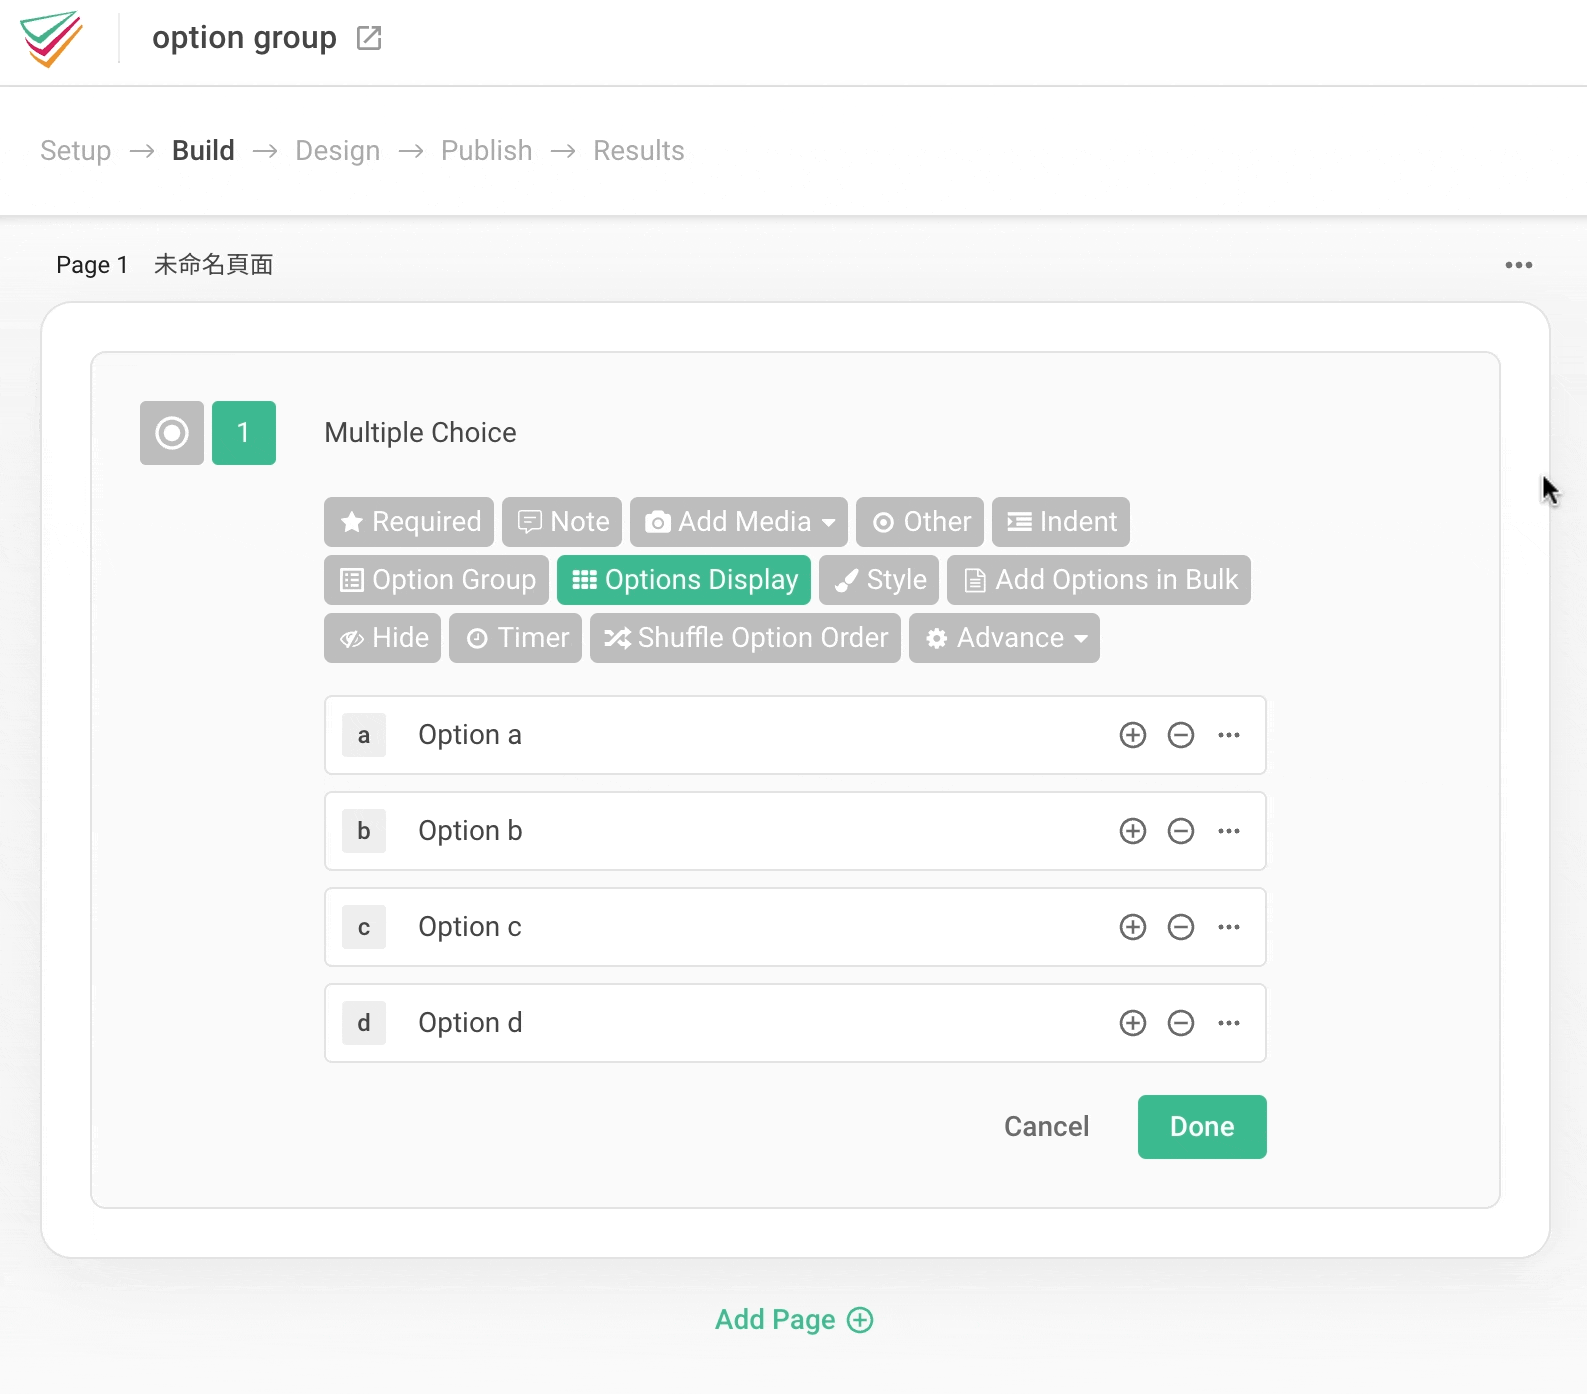Click the Cancel button
1587x1394 pixels.
(x=1046, y=1127)
